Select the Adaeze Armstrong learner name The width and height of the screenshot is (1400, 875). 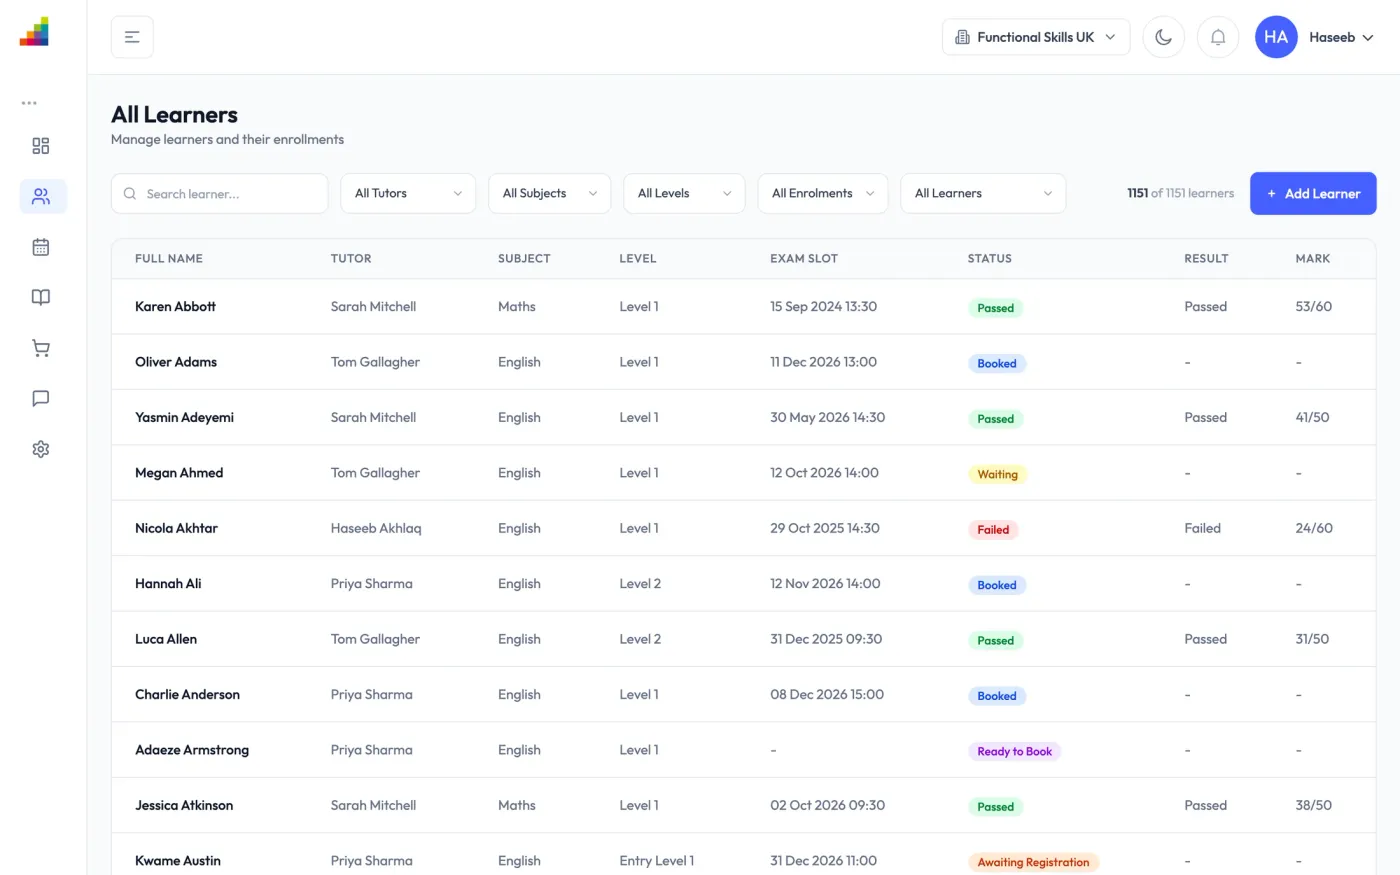pos(192,750)
